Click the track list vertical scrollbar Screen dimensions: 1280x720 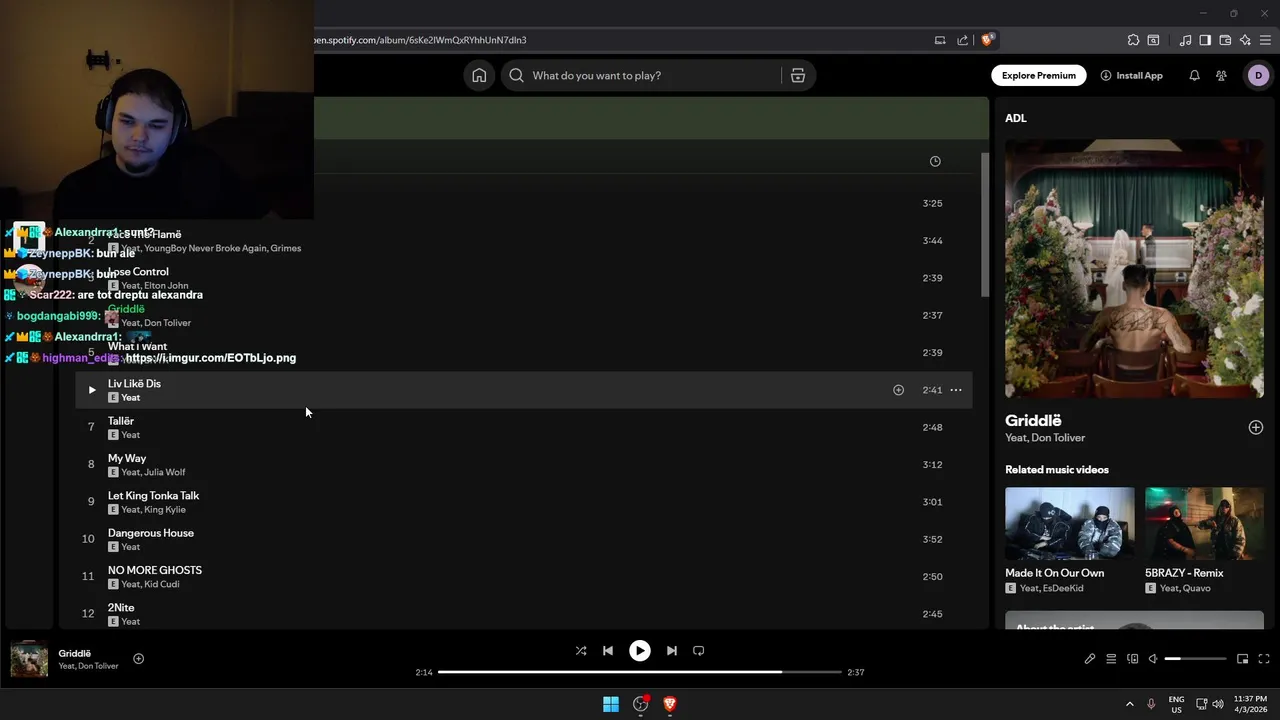(984, 225)
